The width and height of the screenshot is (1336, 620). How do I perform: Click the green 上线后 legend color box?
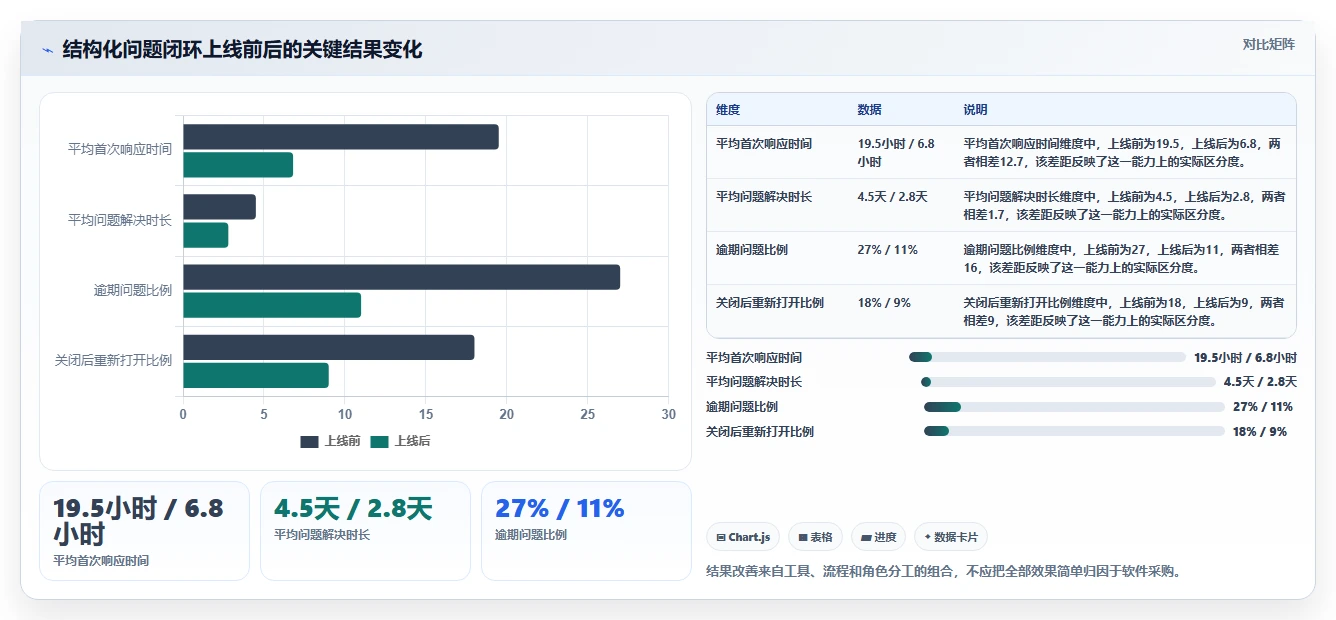tap(380, 442)
